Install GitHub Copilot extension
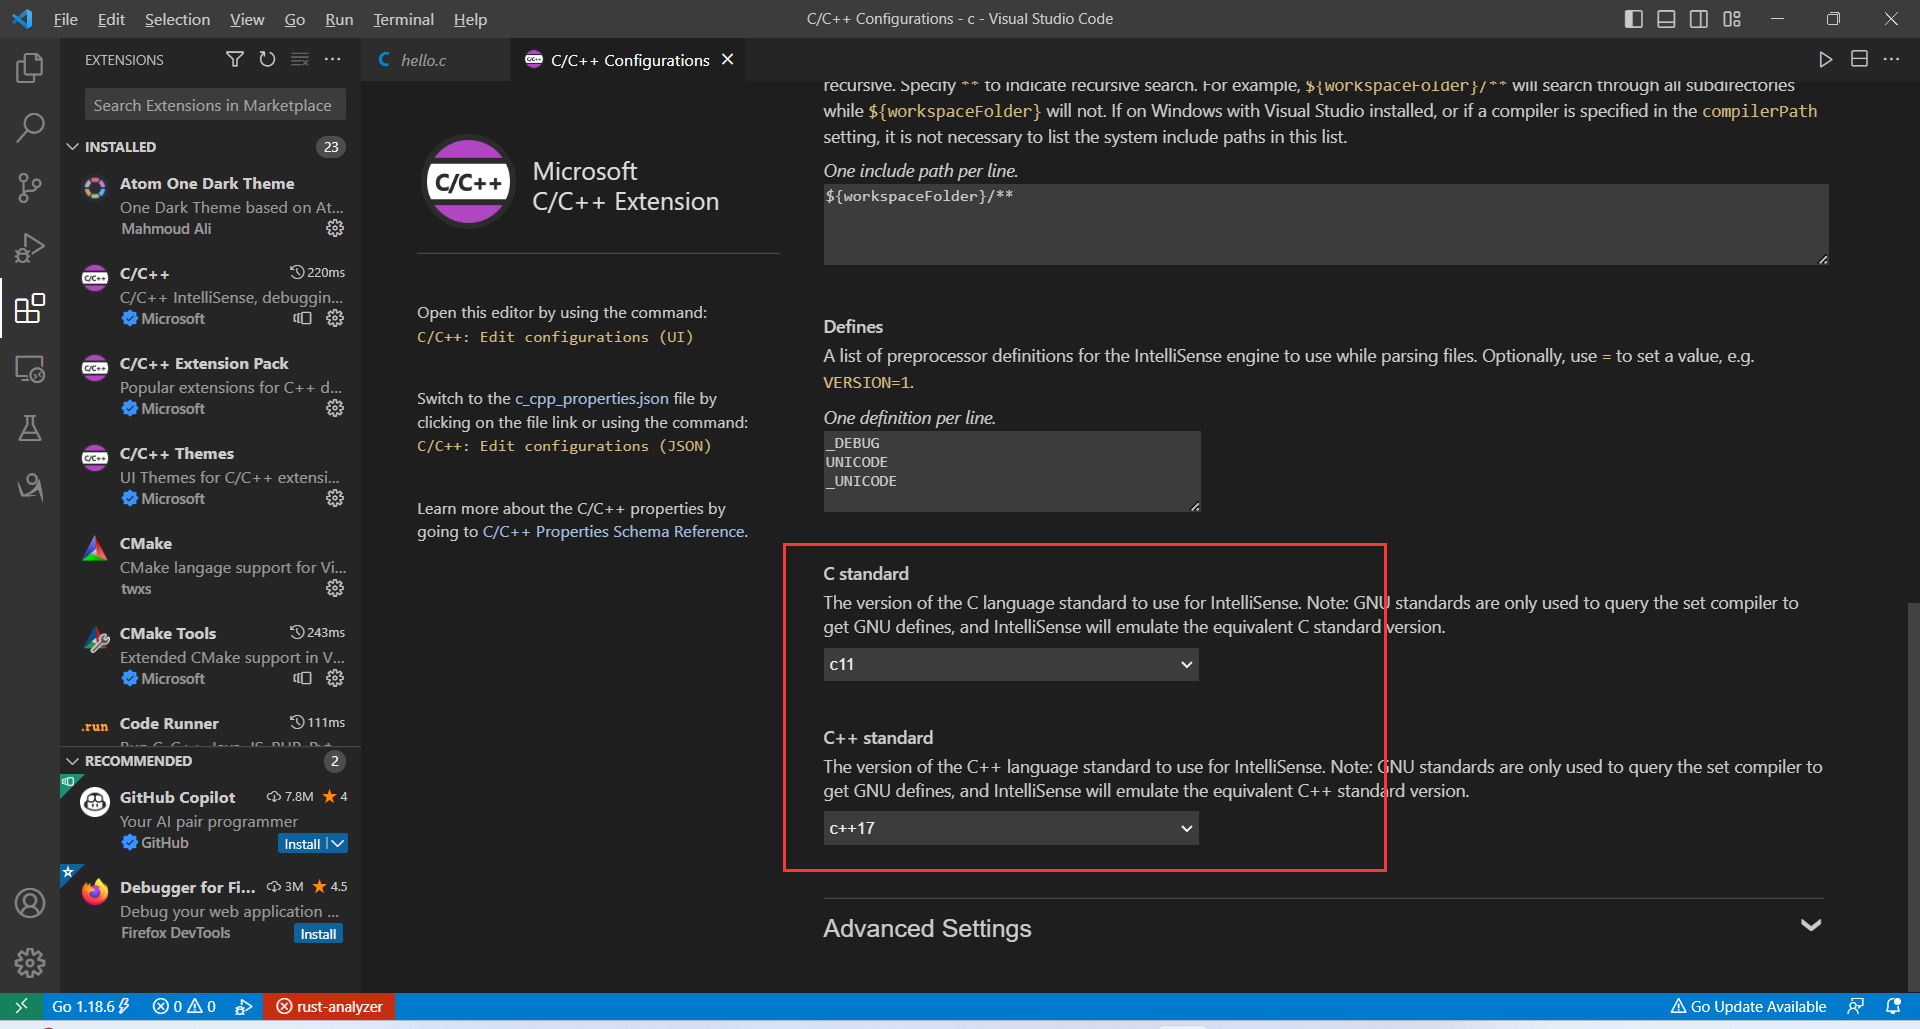Screen dimensions: 1920x1029 coord(302,844)
